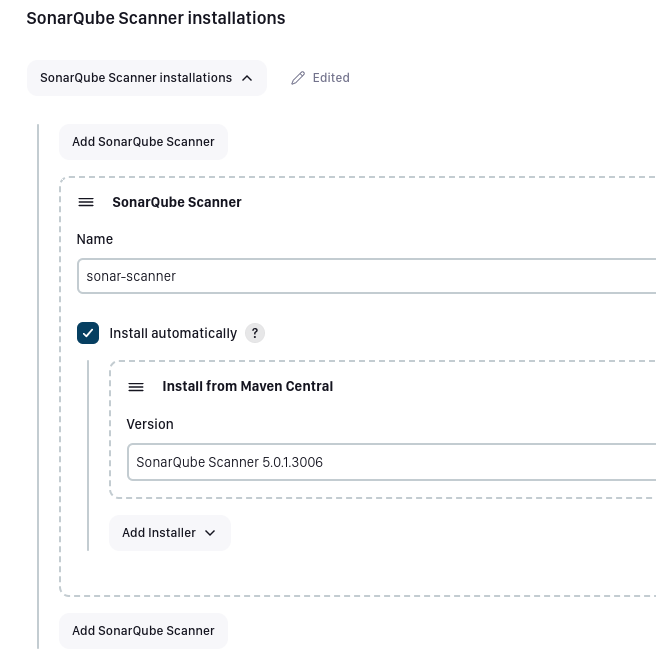Open help for Install automatically

pos(255,333)
